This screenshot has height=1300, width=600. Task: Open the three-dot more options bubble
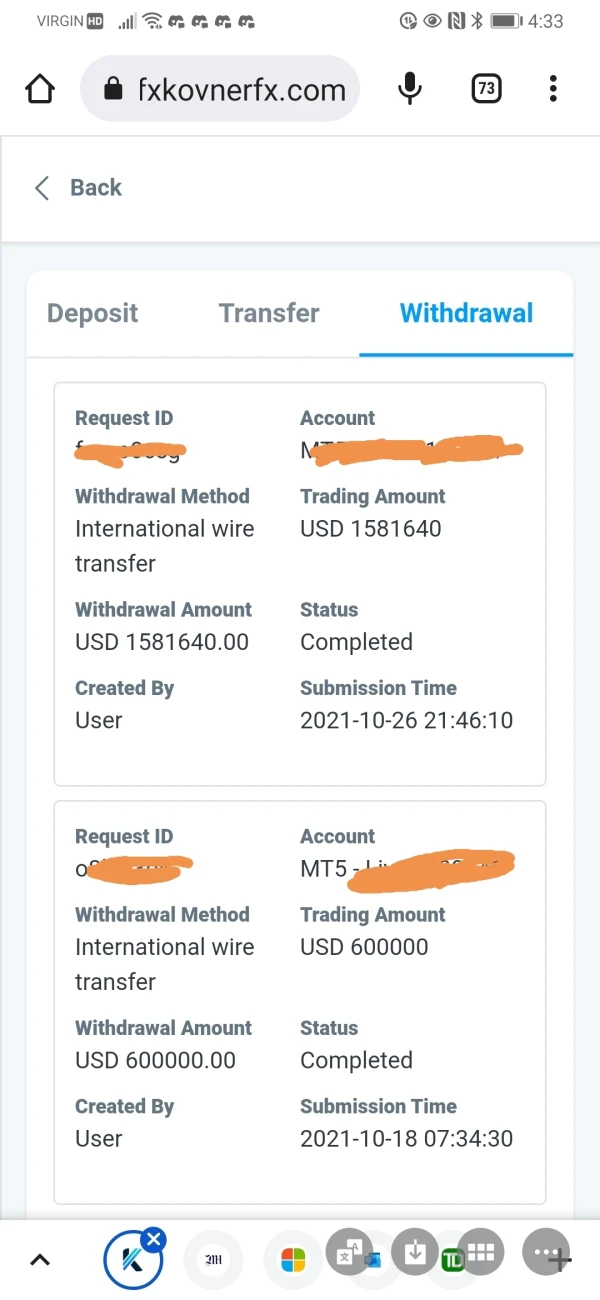click(x=546, y=1253)
